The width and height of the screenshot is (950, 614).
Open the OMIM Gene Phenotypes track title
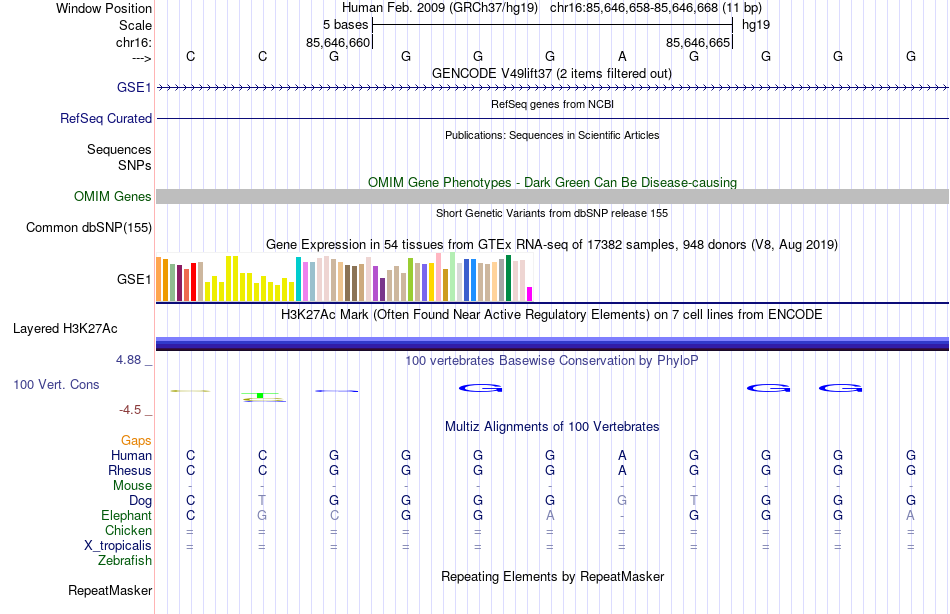point(552,182)
